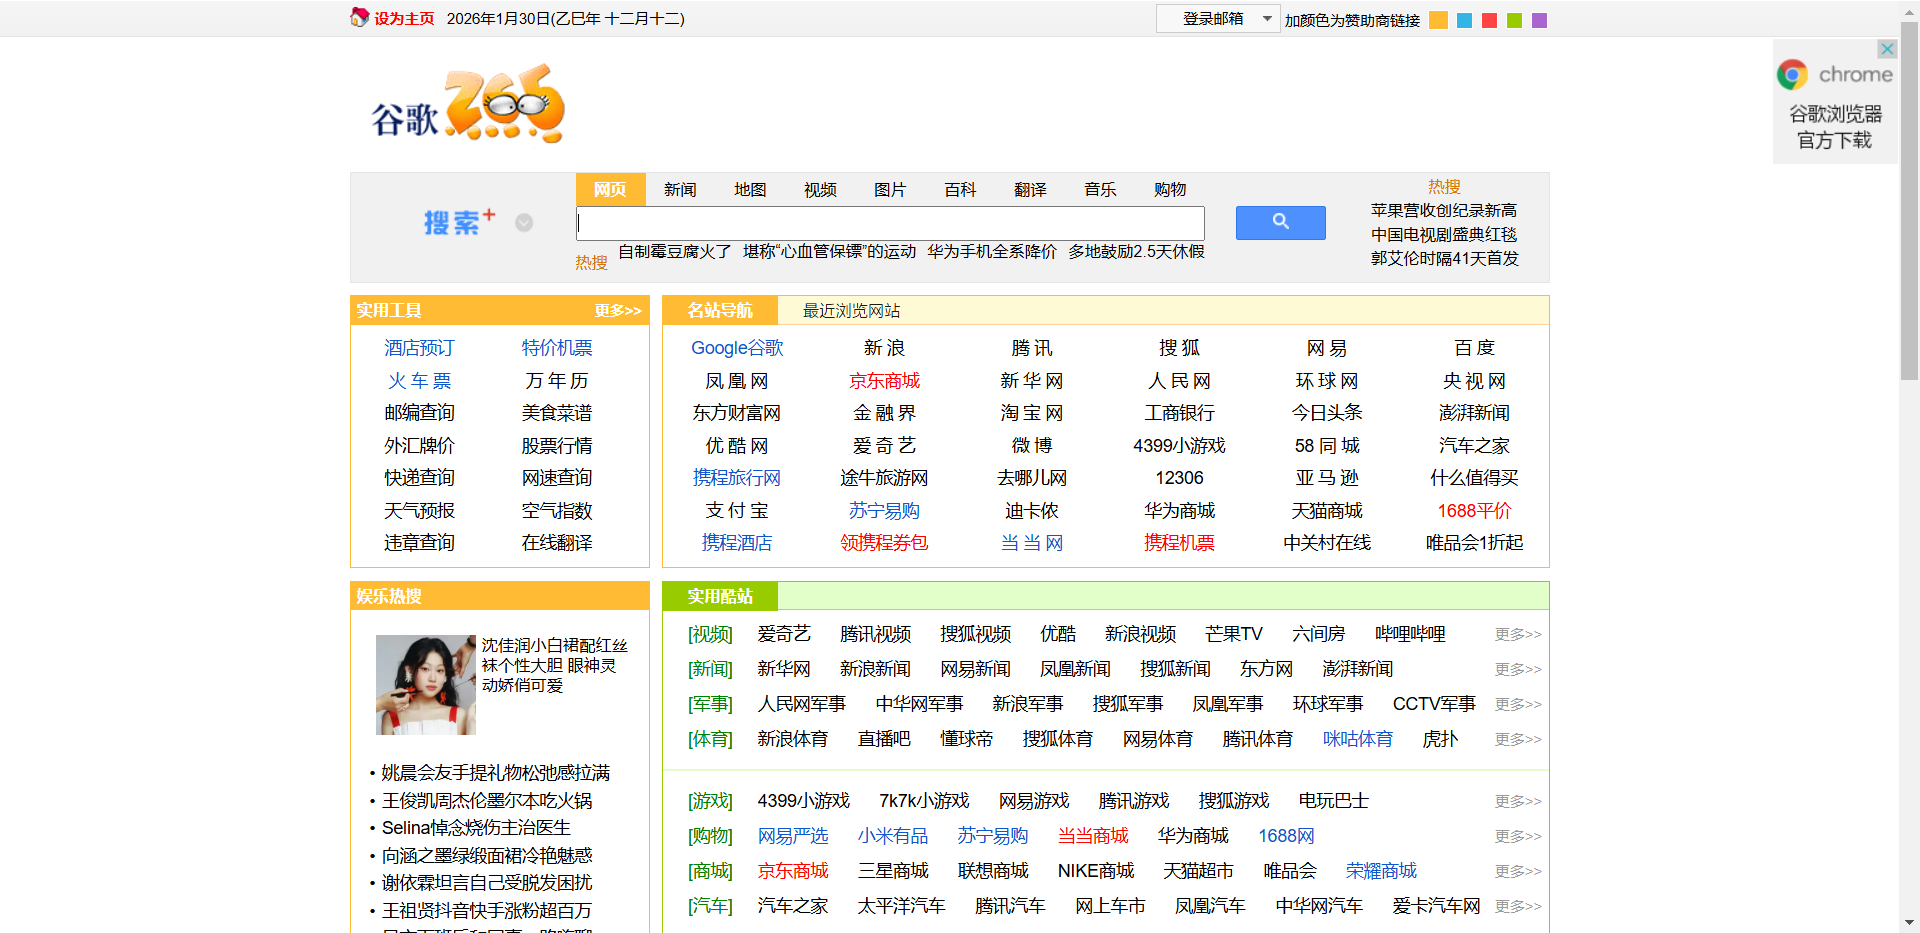Switch to the 新闻 search tab

680,189
